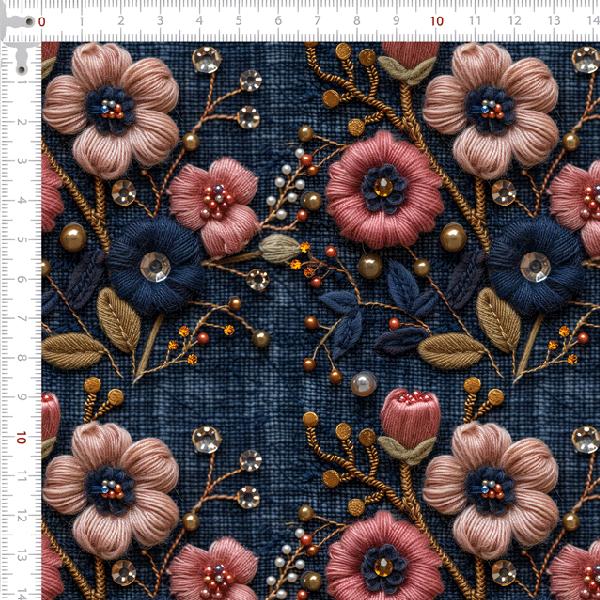Click the number 7 on the vertical ruler
This screenshot has height=600, width=600.
(x=22, y=319)
